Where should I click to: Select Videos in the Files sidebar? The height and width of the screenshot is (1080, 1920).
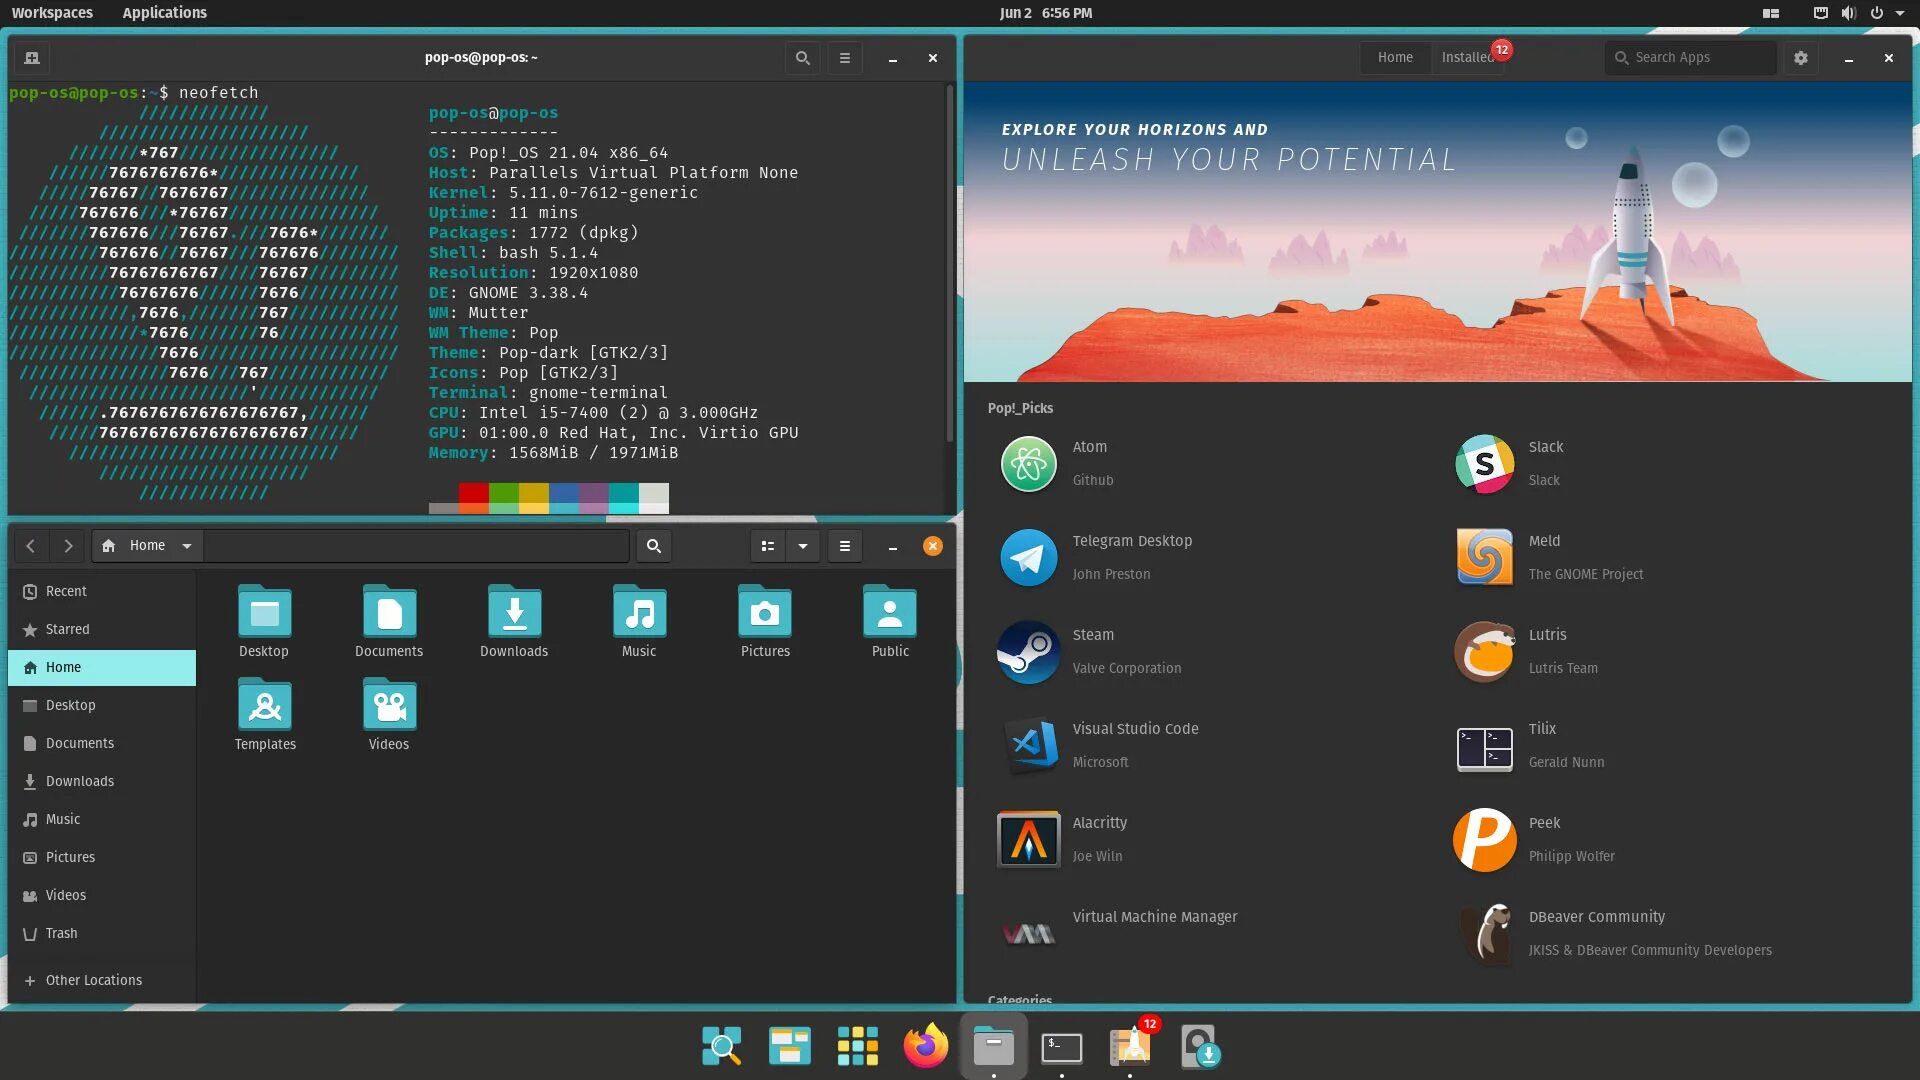(102, 896)
